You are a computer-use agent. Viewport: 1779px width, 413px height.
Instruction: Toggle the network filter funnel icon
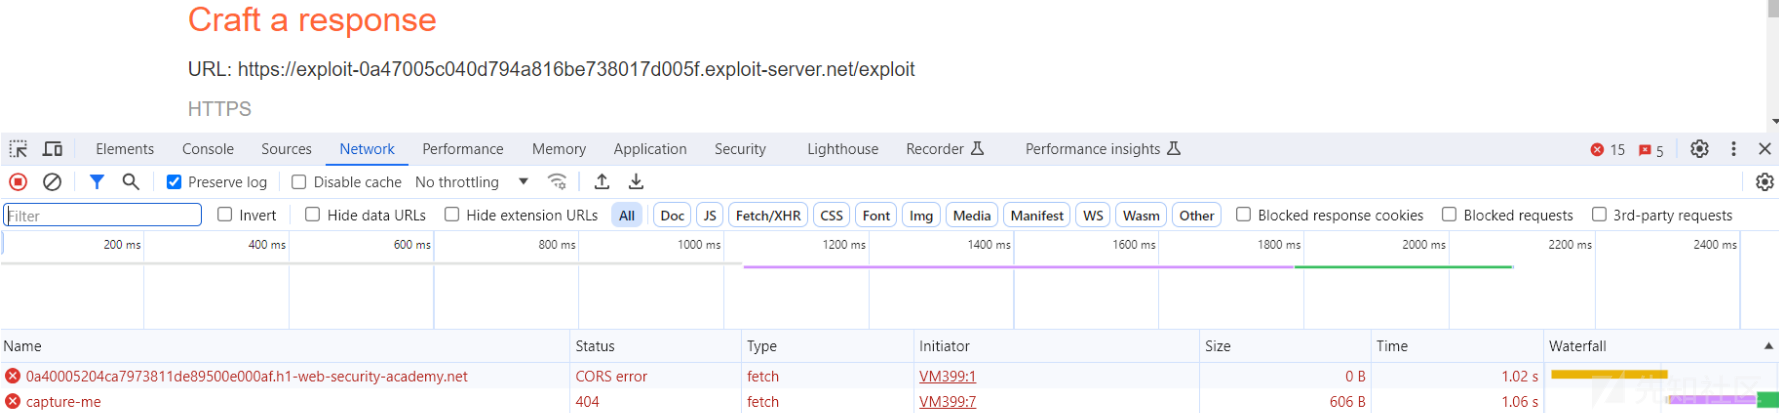pos(97,182)
